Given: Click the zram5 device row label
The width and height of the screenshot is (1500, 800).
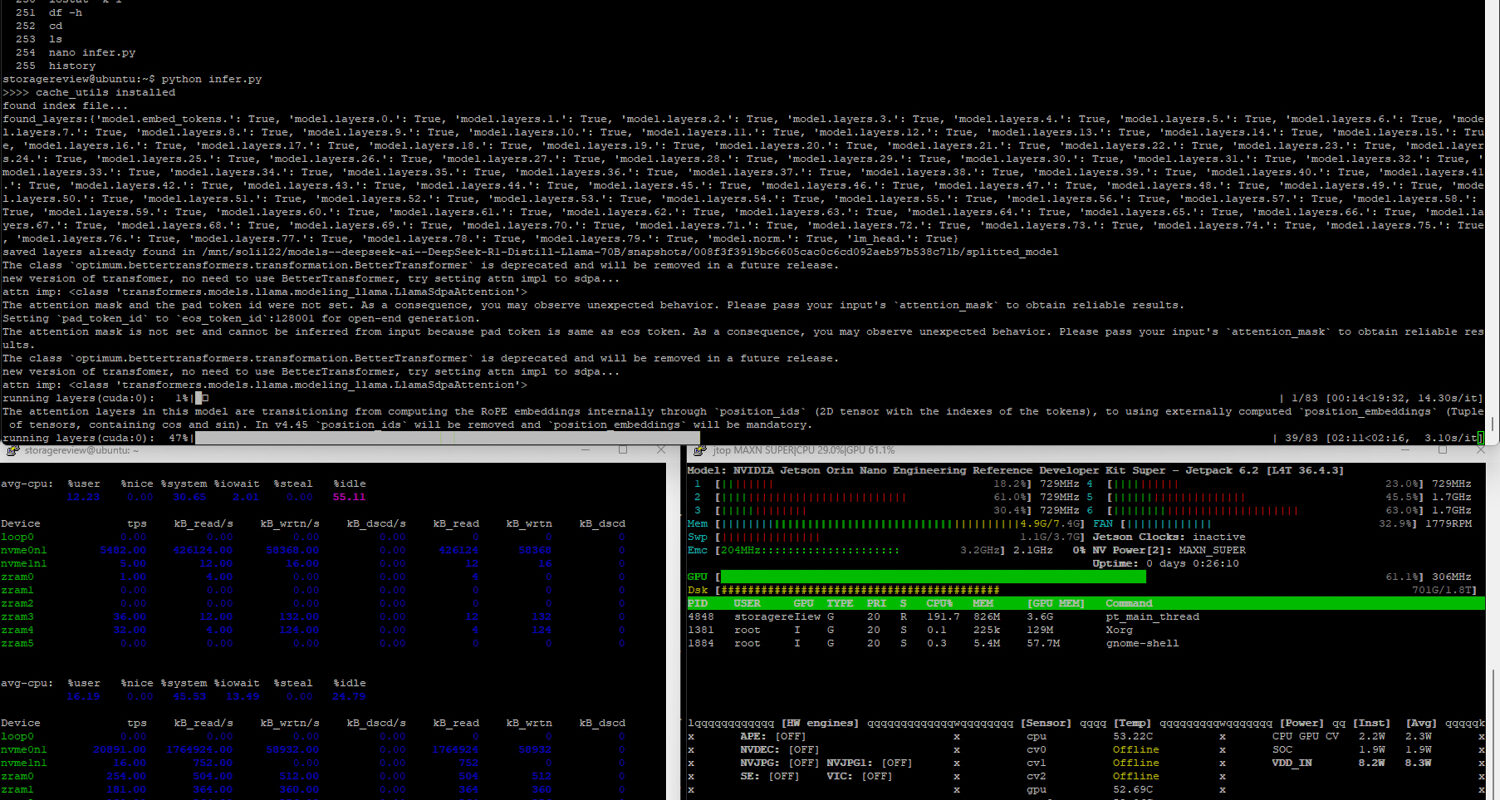Looking at the screenshot, I should [17, 643].
